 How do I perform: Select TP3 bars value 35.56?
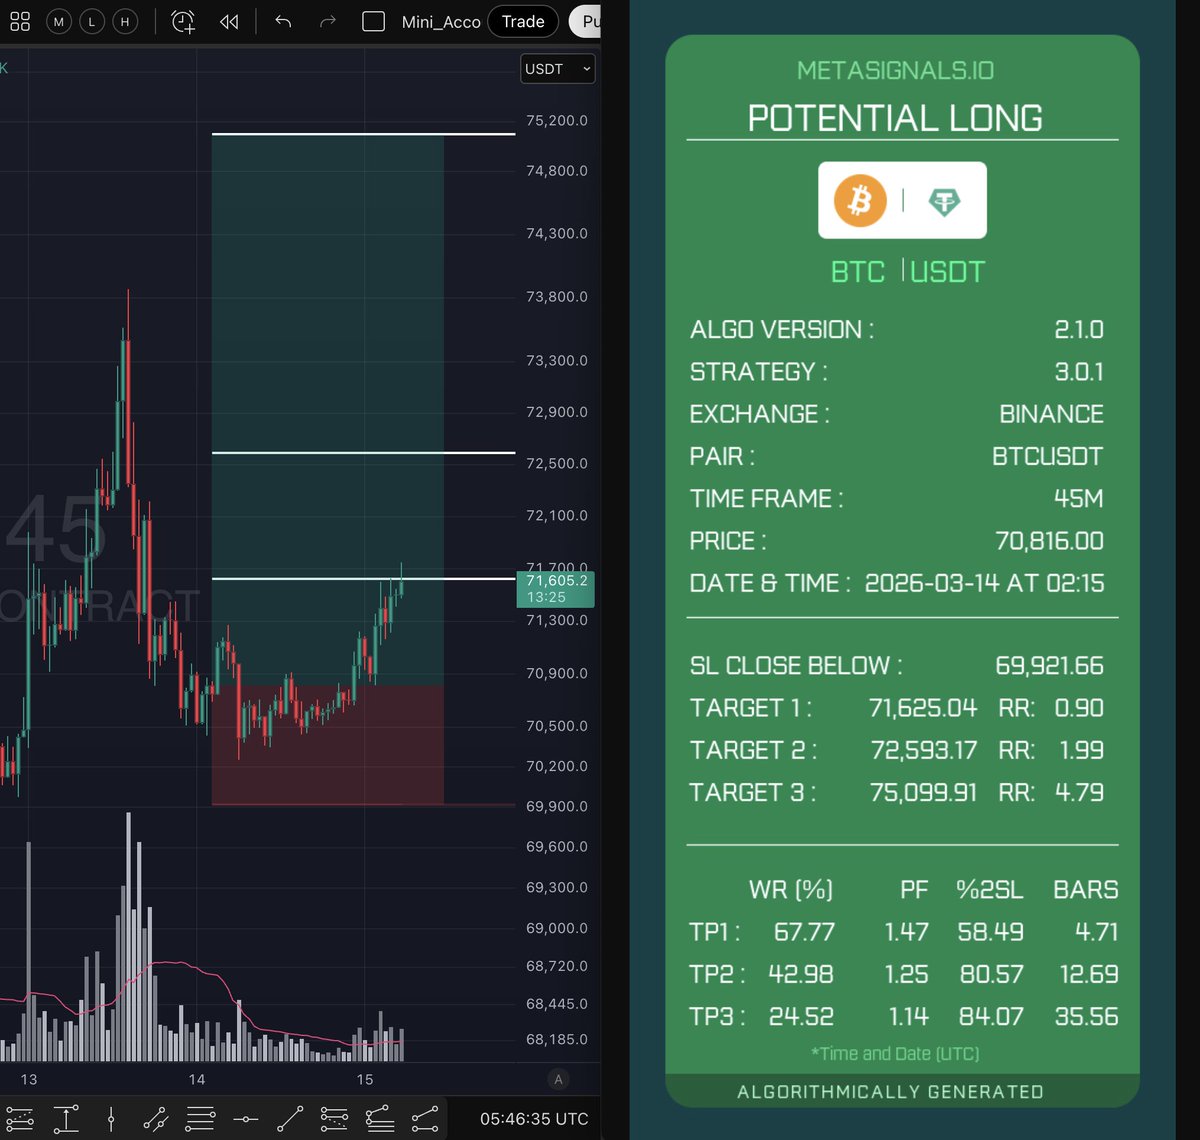pos(1087,1017)
